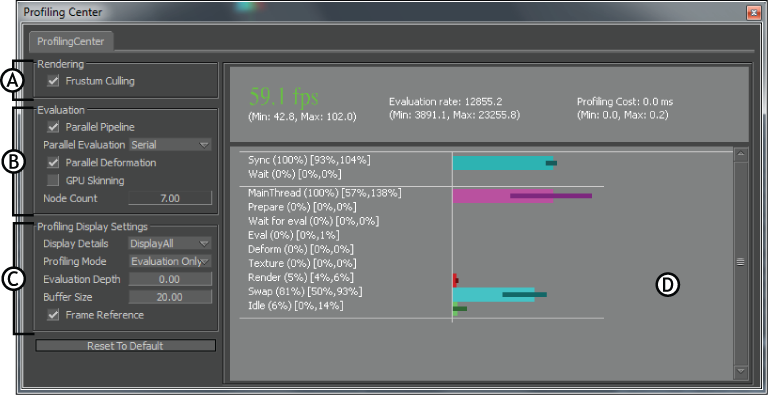Click the Profiling Cost (Min: 0.0, Max: 0.2) text
The width and height of the screenshot is (768, 395).
click(622, 115)
